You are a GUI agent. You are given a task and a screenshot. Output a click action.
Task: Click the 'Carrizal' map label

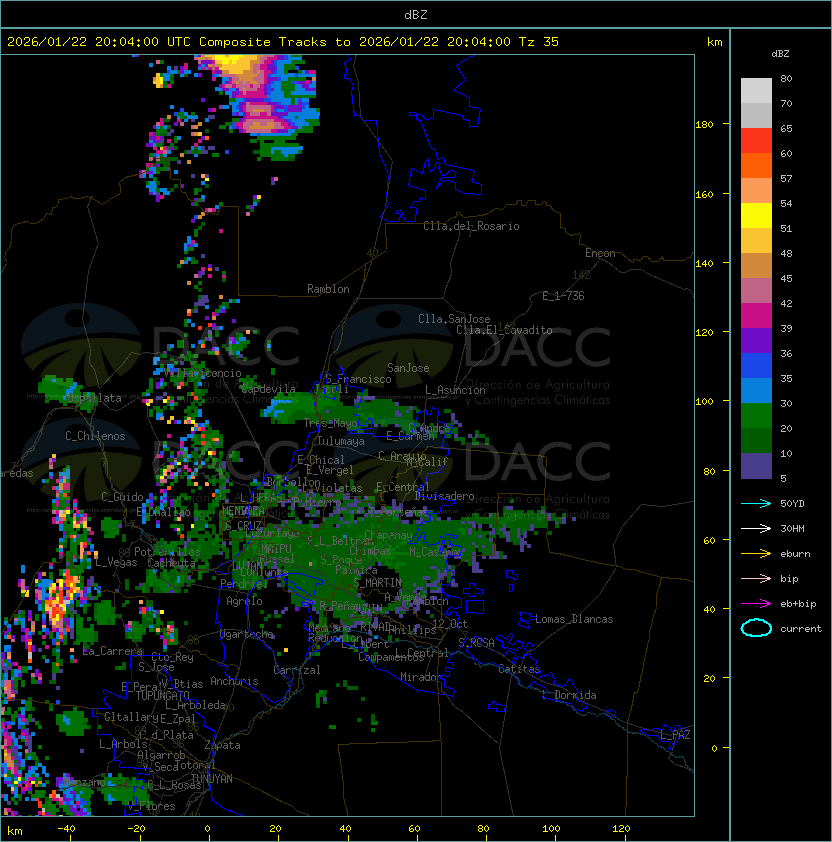pyautogui.click(x=296, y=670)
